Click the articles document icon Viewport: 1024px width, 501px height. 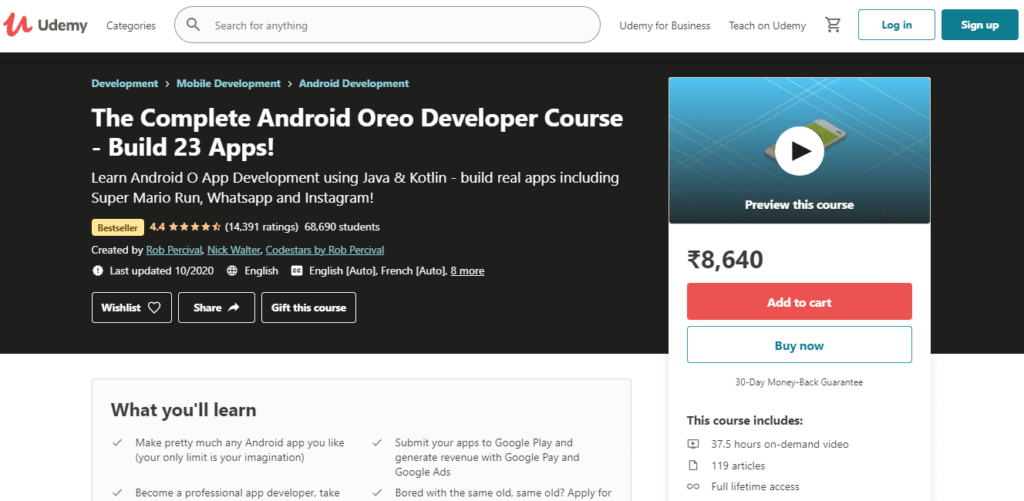(x=693, y=466)
